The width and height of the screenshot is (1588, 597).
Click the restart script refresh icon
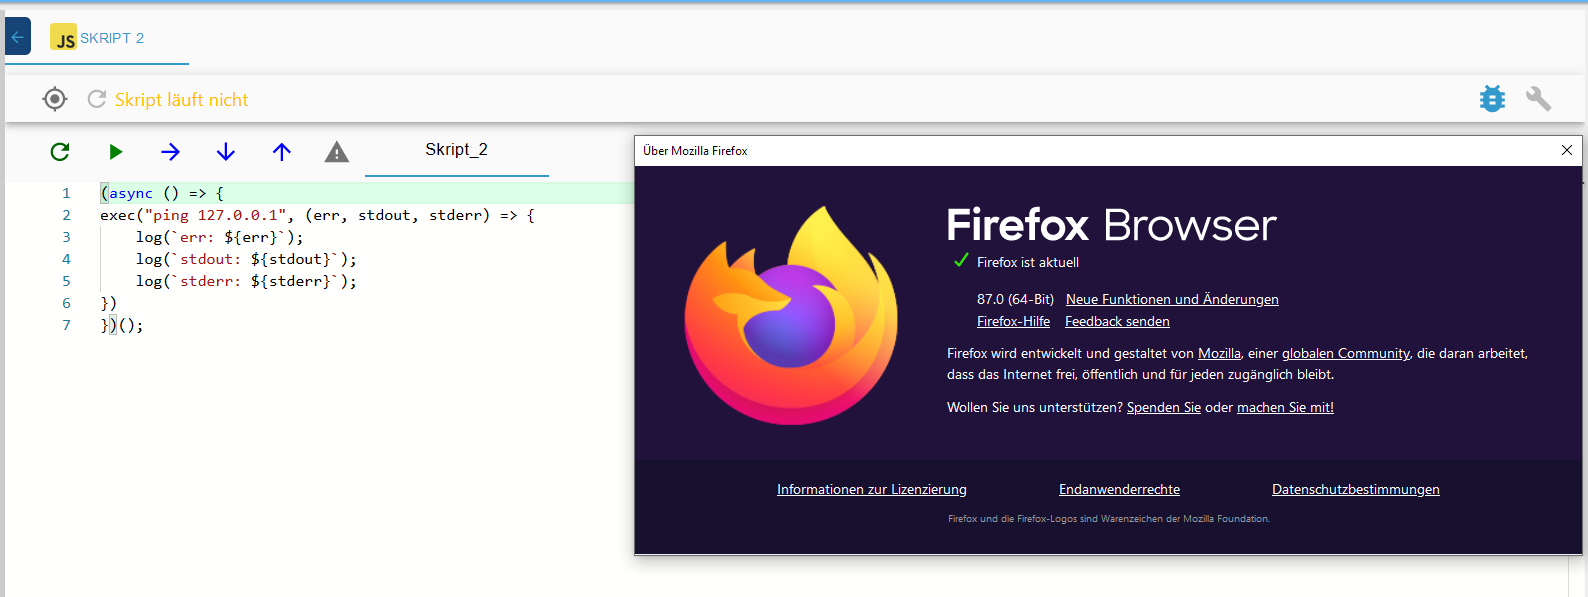coord(97,99)
